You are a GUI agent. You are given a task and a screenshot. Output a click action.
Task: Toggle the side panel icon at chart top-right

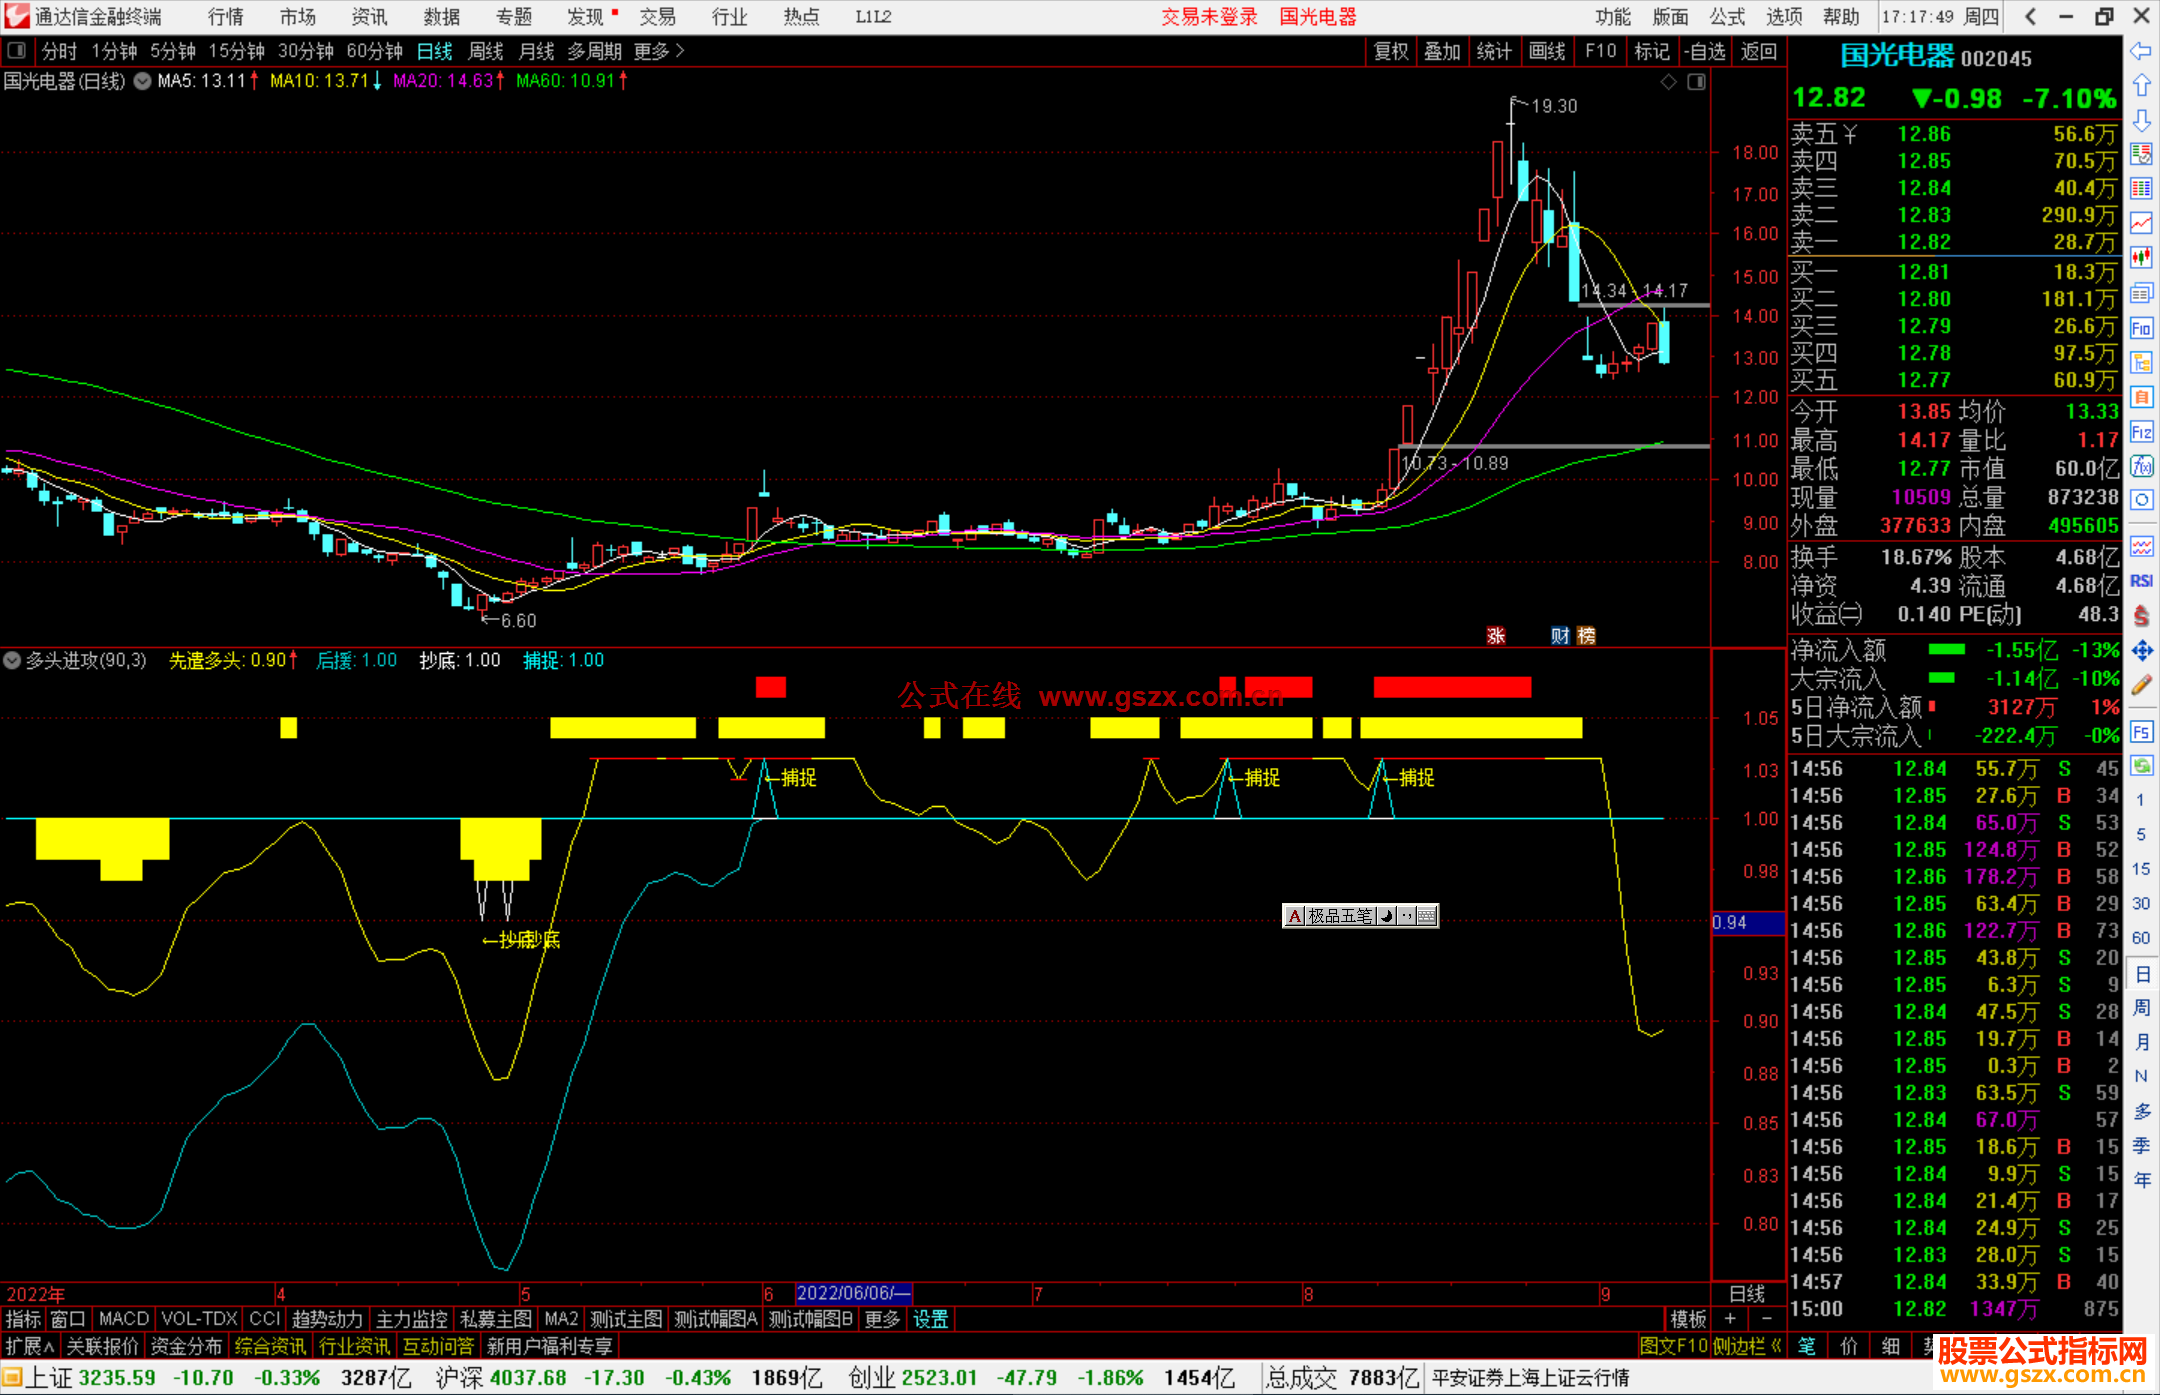1697,82
